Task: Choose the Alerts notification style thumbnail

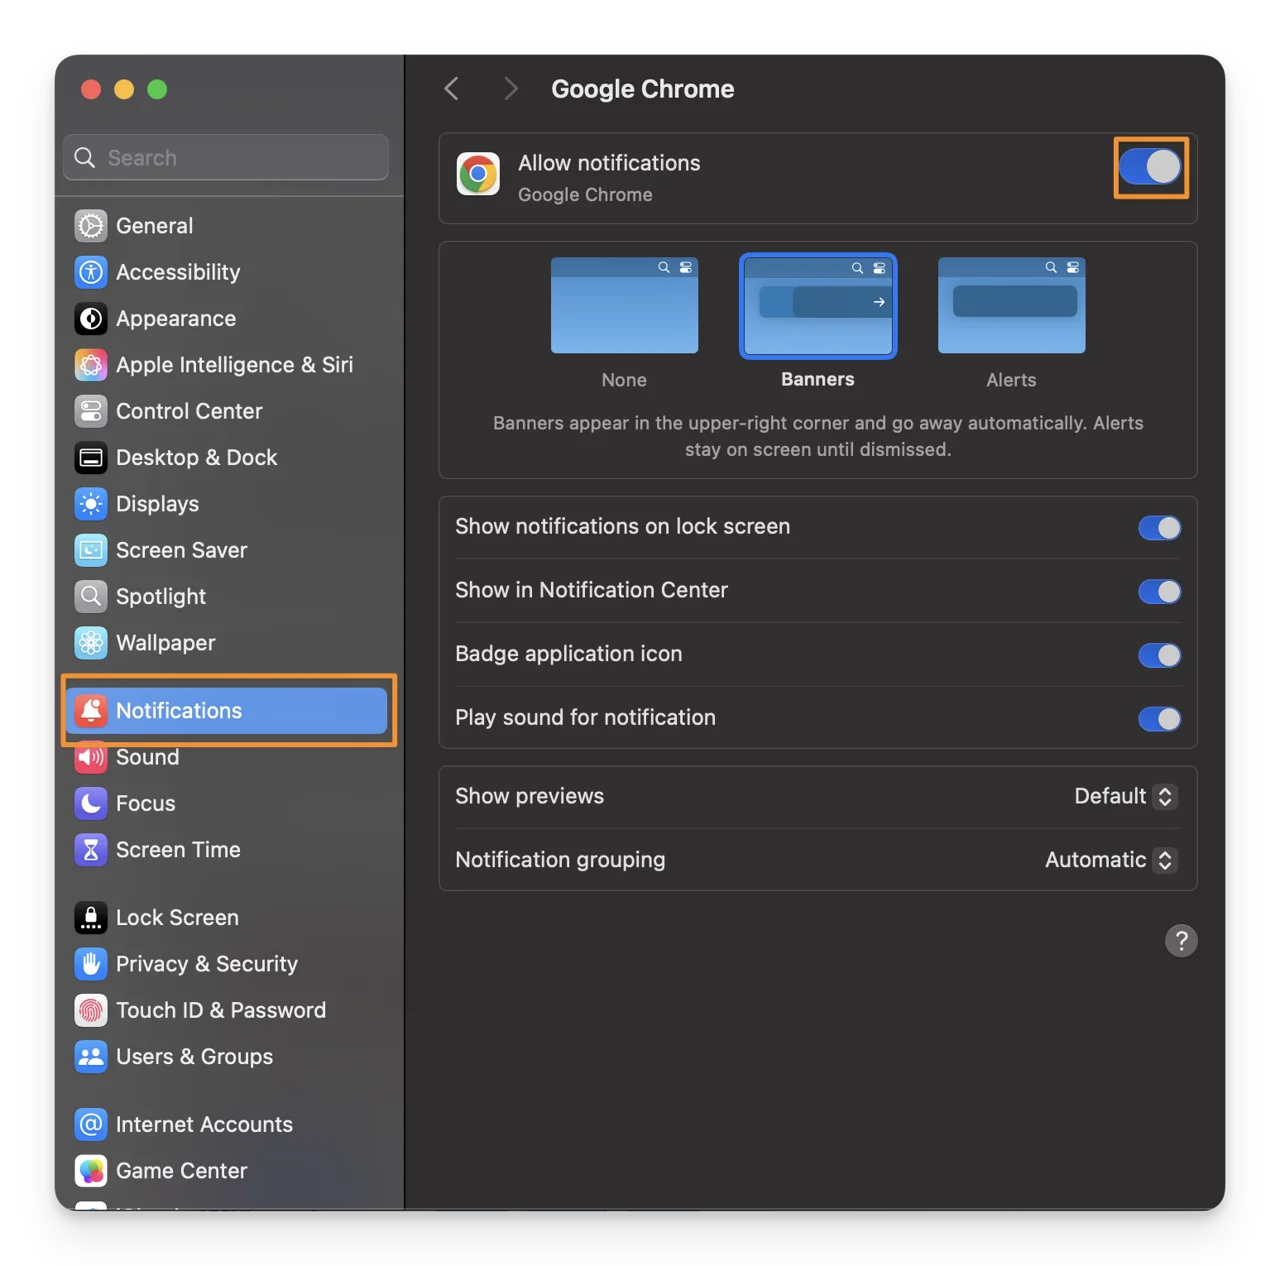Action: 1011,305
